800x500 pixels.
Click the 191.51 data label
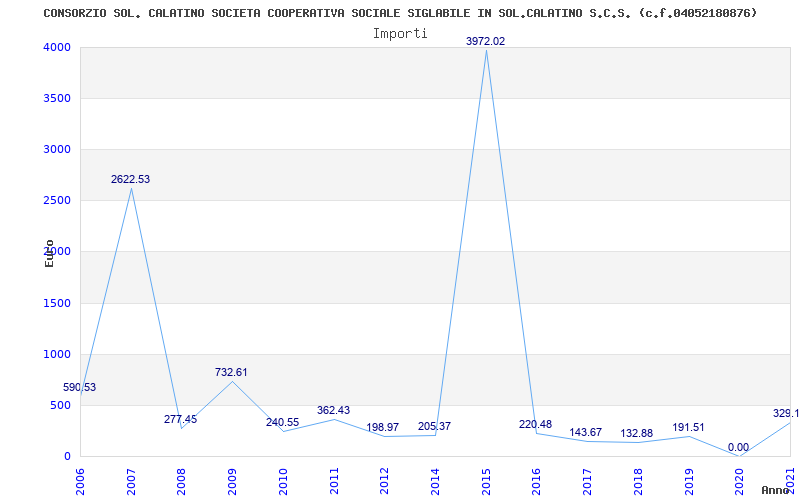(x=688, y=428)
